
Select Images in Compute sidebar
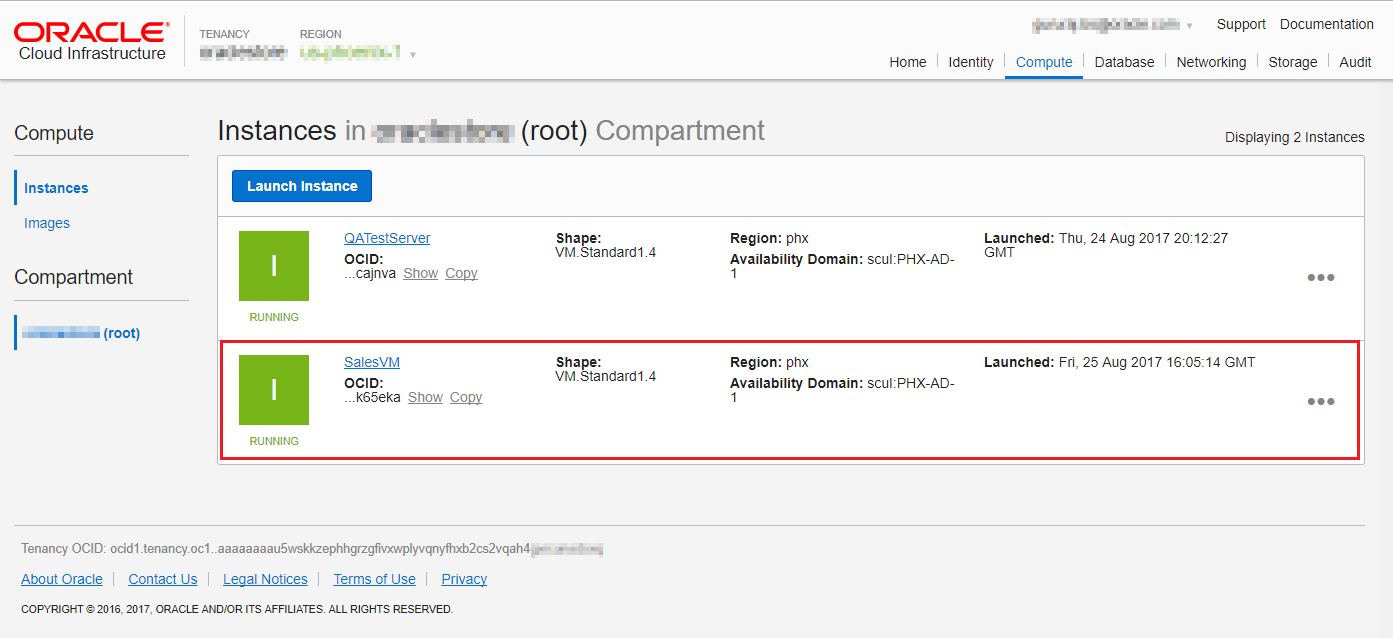coord(47,223)
